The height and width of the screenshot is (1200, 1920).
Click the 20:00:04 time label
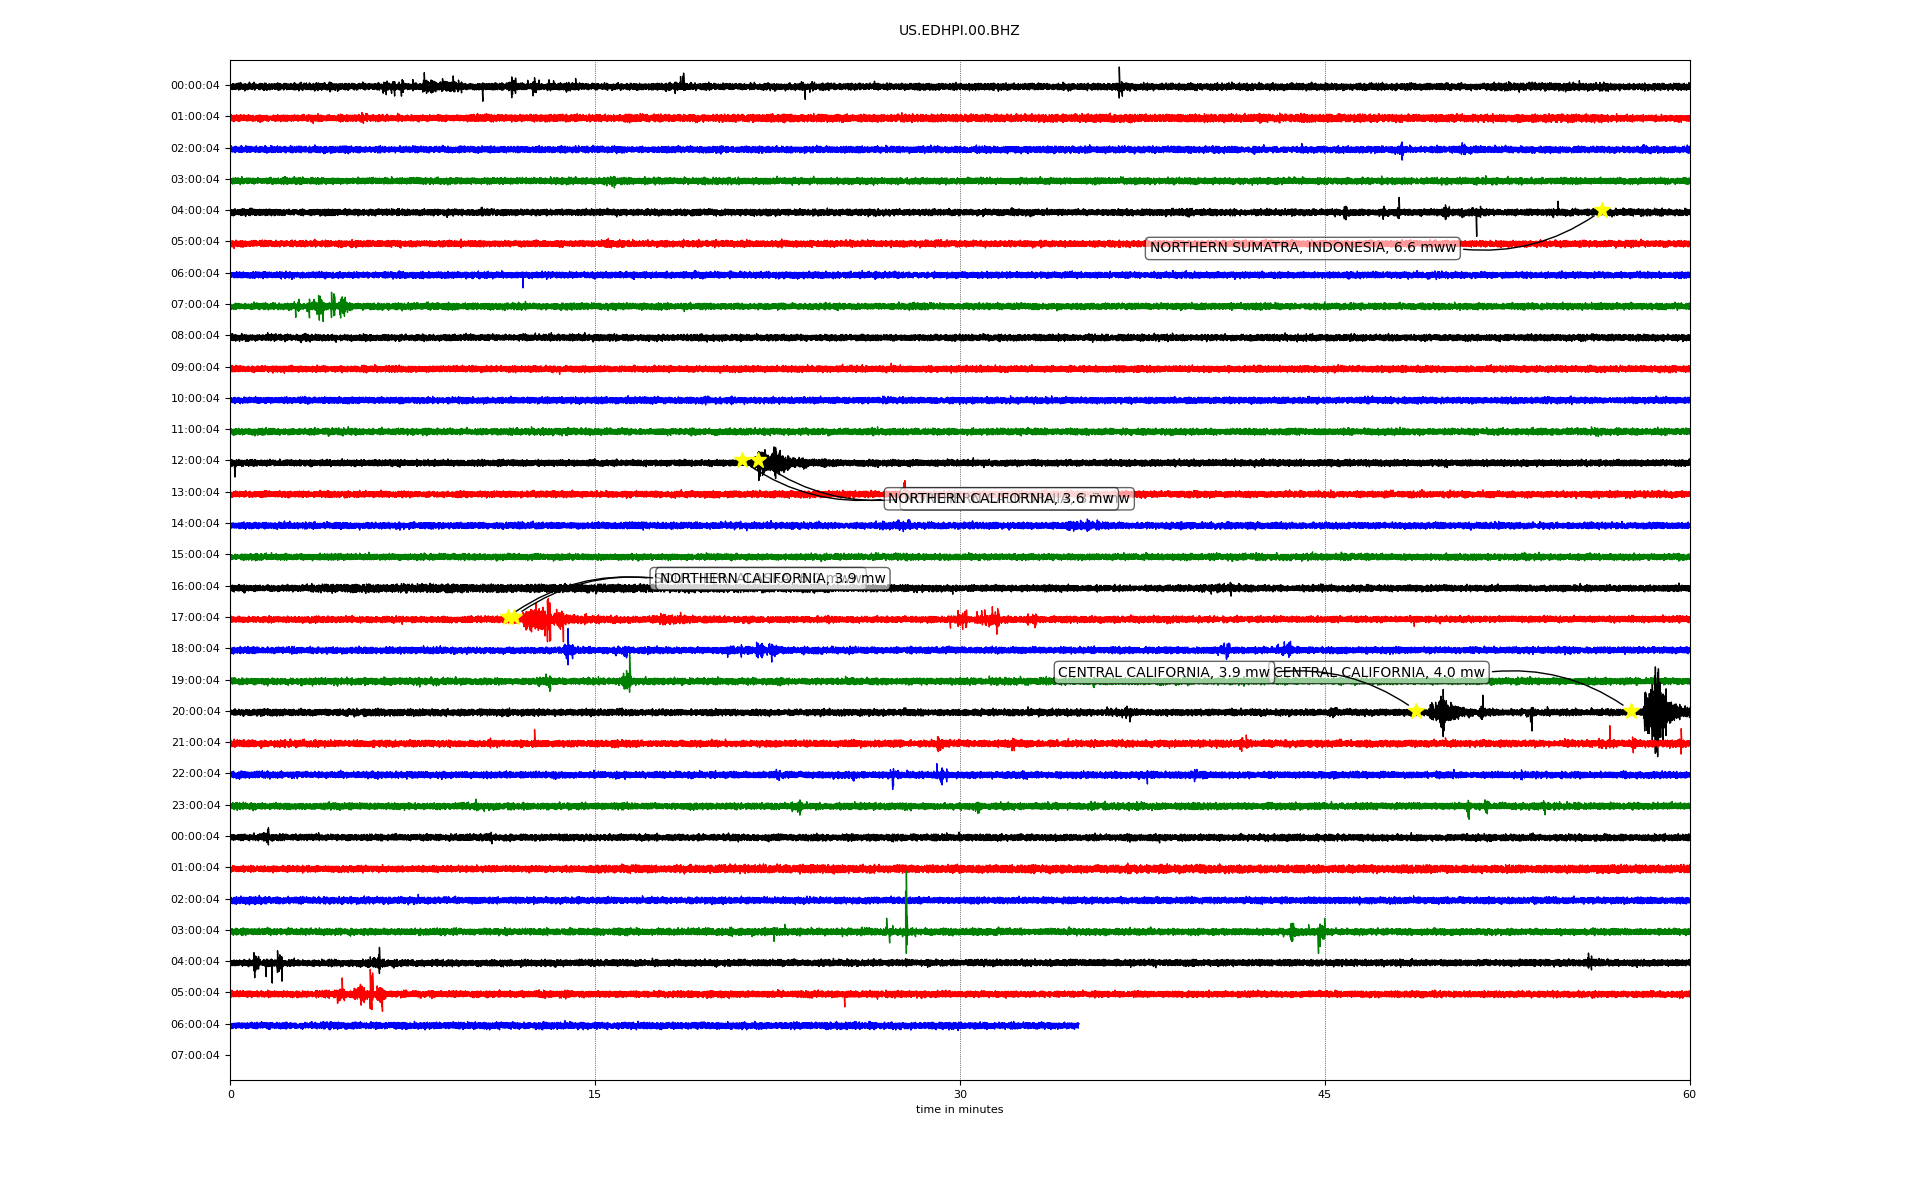pos(195,712)
